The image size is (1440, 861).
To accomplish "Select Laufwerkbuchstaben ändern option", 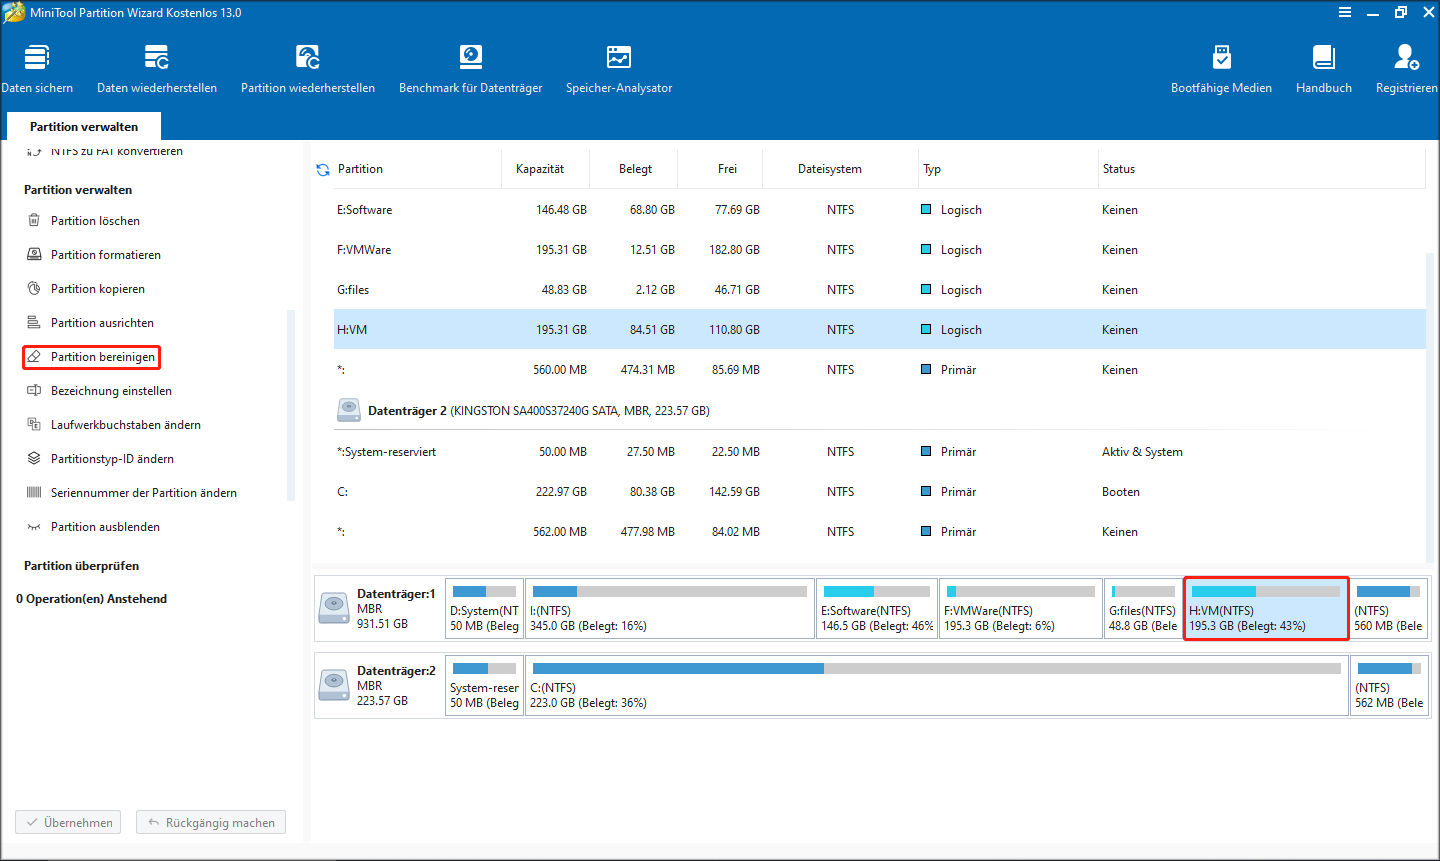I will pyautogui.click(x=125, y=425).
